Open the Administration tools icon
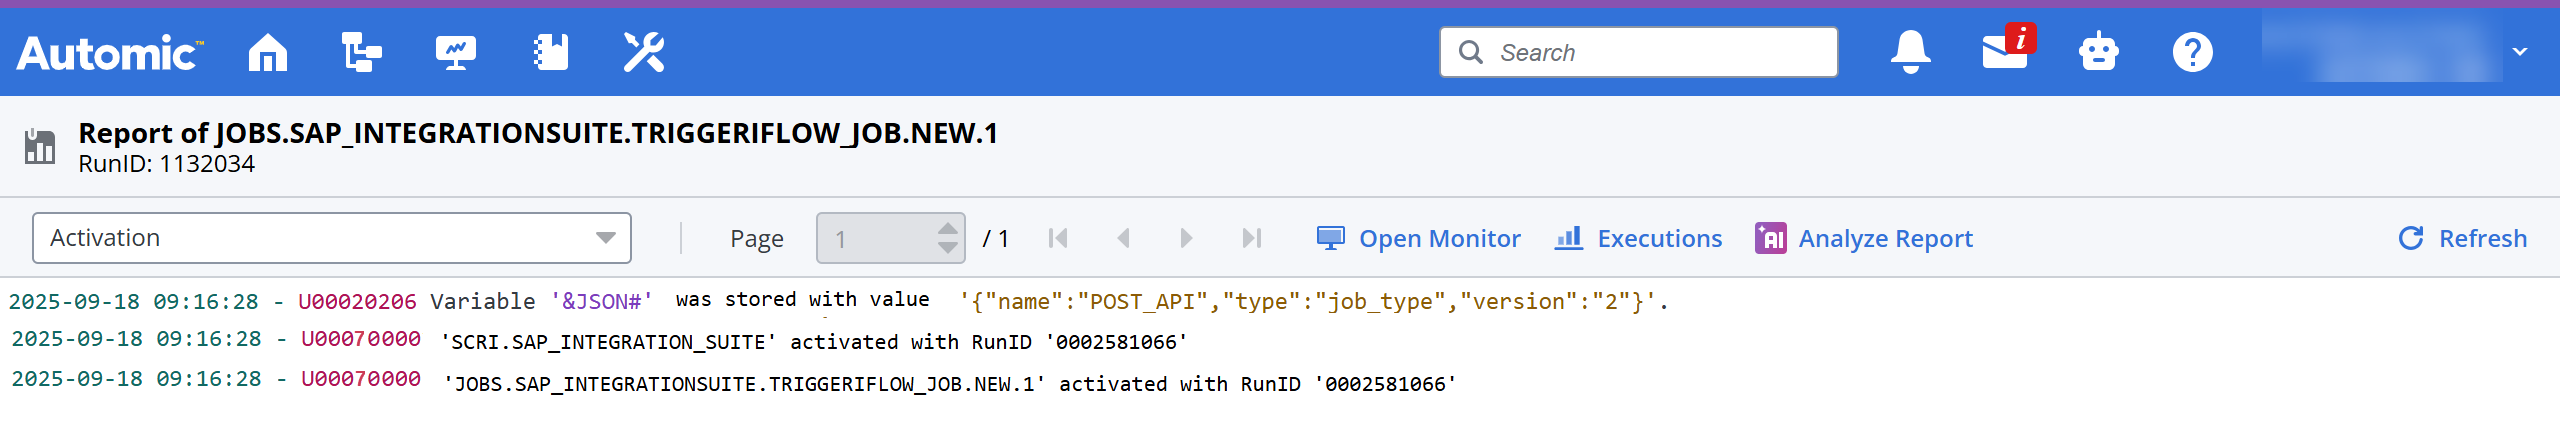2560x430 pixels. coord(644,52)
